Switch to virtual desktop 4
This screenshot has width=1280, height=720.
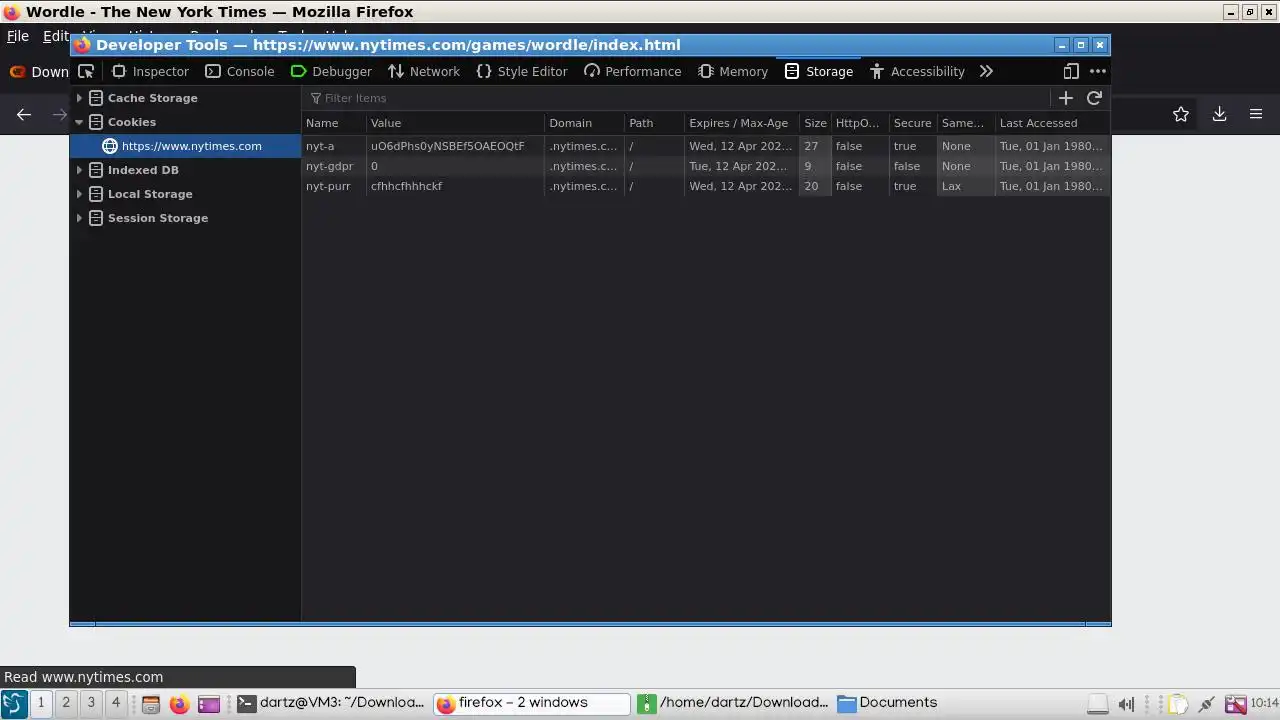click(x=116, y=703)
